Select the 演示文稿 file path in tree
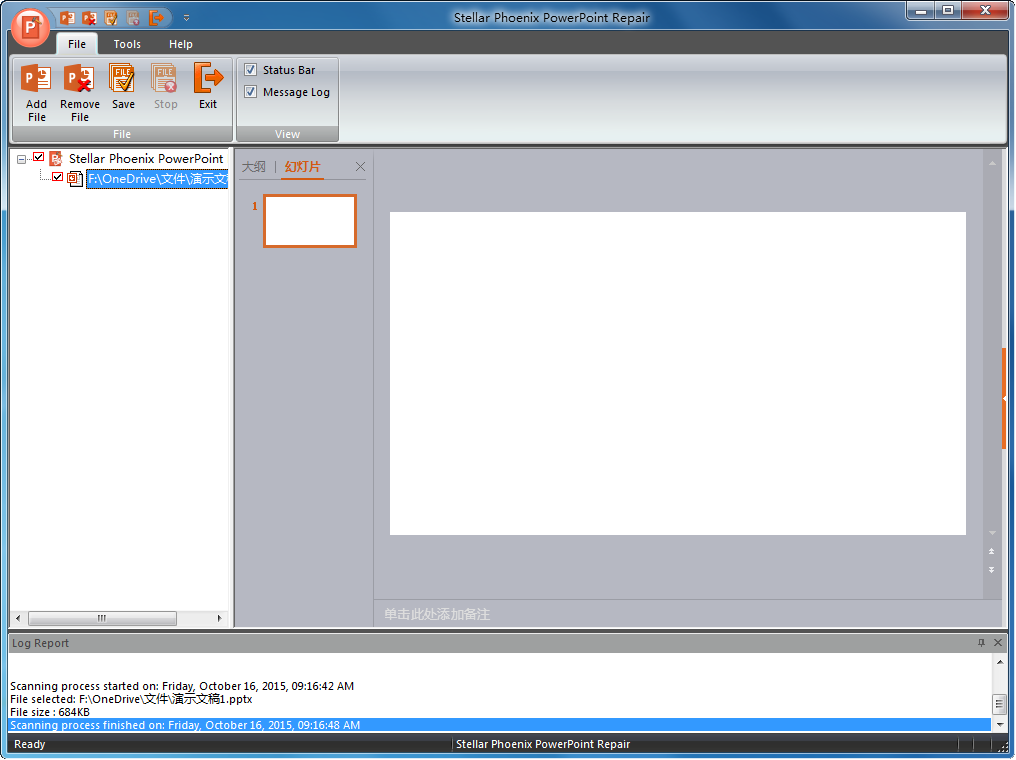 (x=157, y=179)
